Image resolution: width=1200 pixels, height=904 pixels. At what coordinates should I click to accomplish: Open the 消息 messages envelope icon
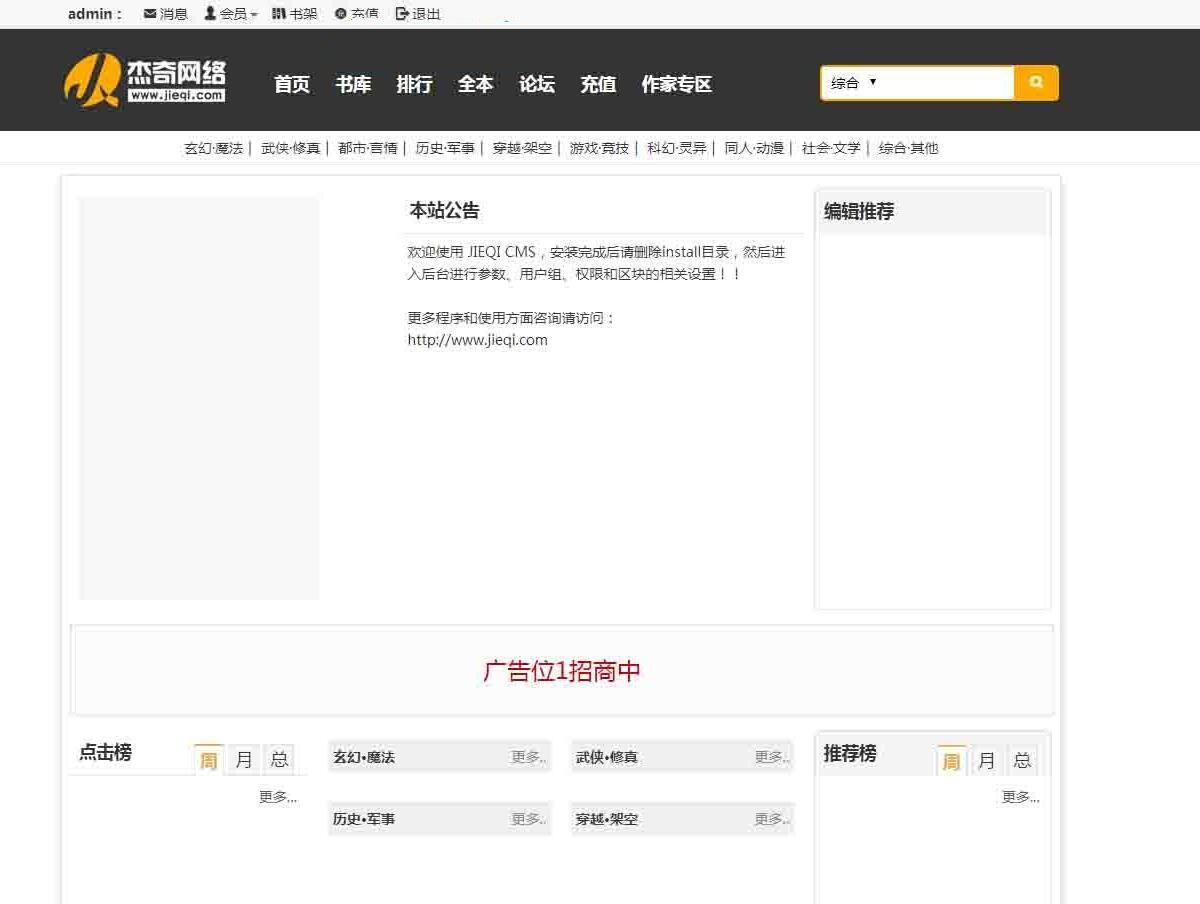tap(150, 14)
